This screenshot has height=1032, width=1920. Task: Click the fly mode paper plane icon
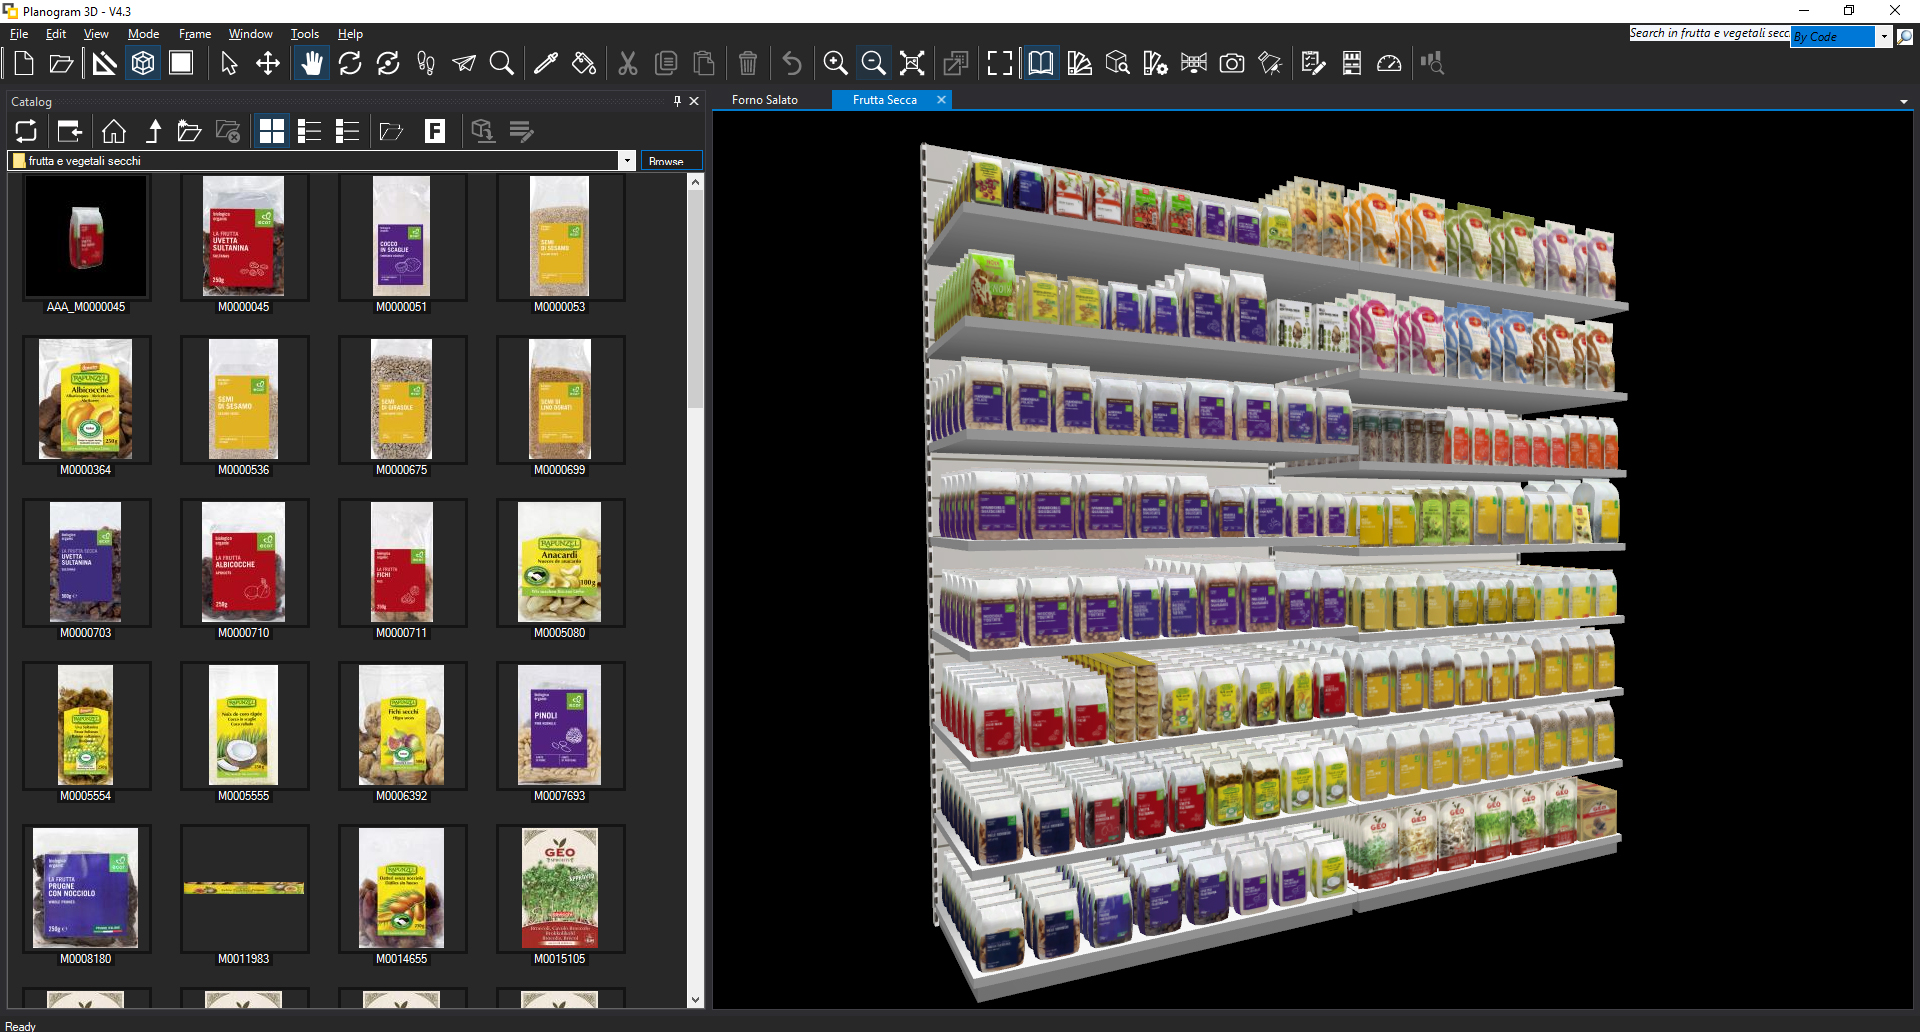pyautogui.click(x=464, y=64)
